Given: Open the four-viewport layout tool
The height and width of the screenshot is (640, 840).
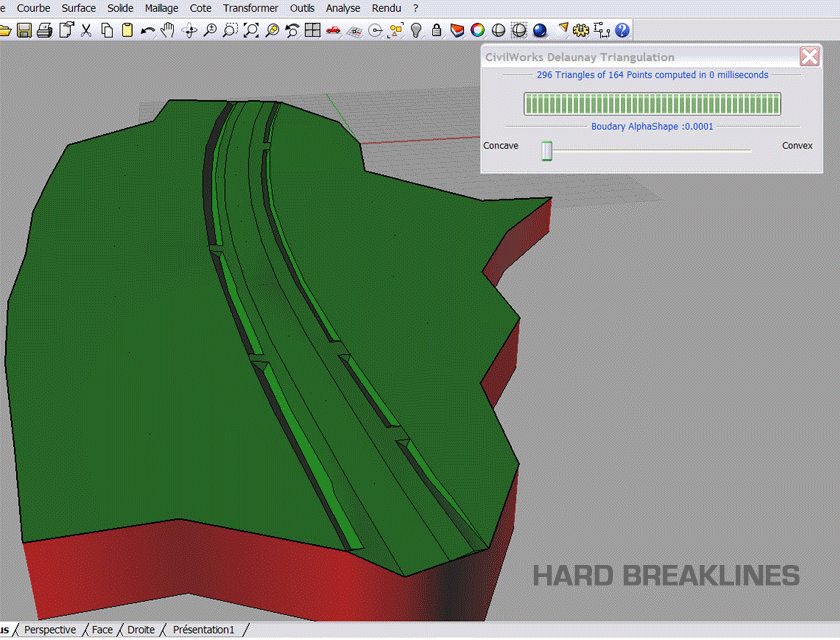Looking at the screenshot, I should tap(313, 30).
